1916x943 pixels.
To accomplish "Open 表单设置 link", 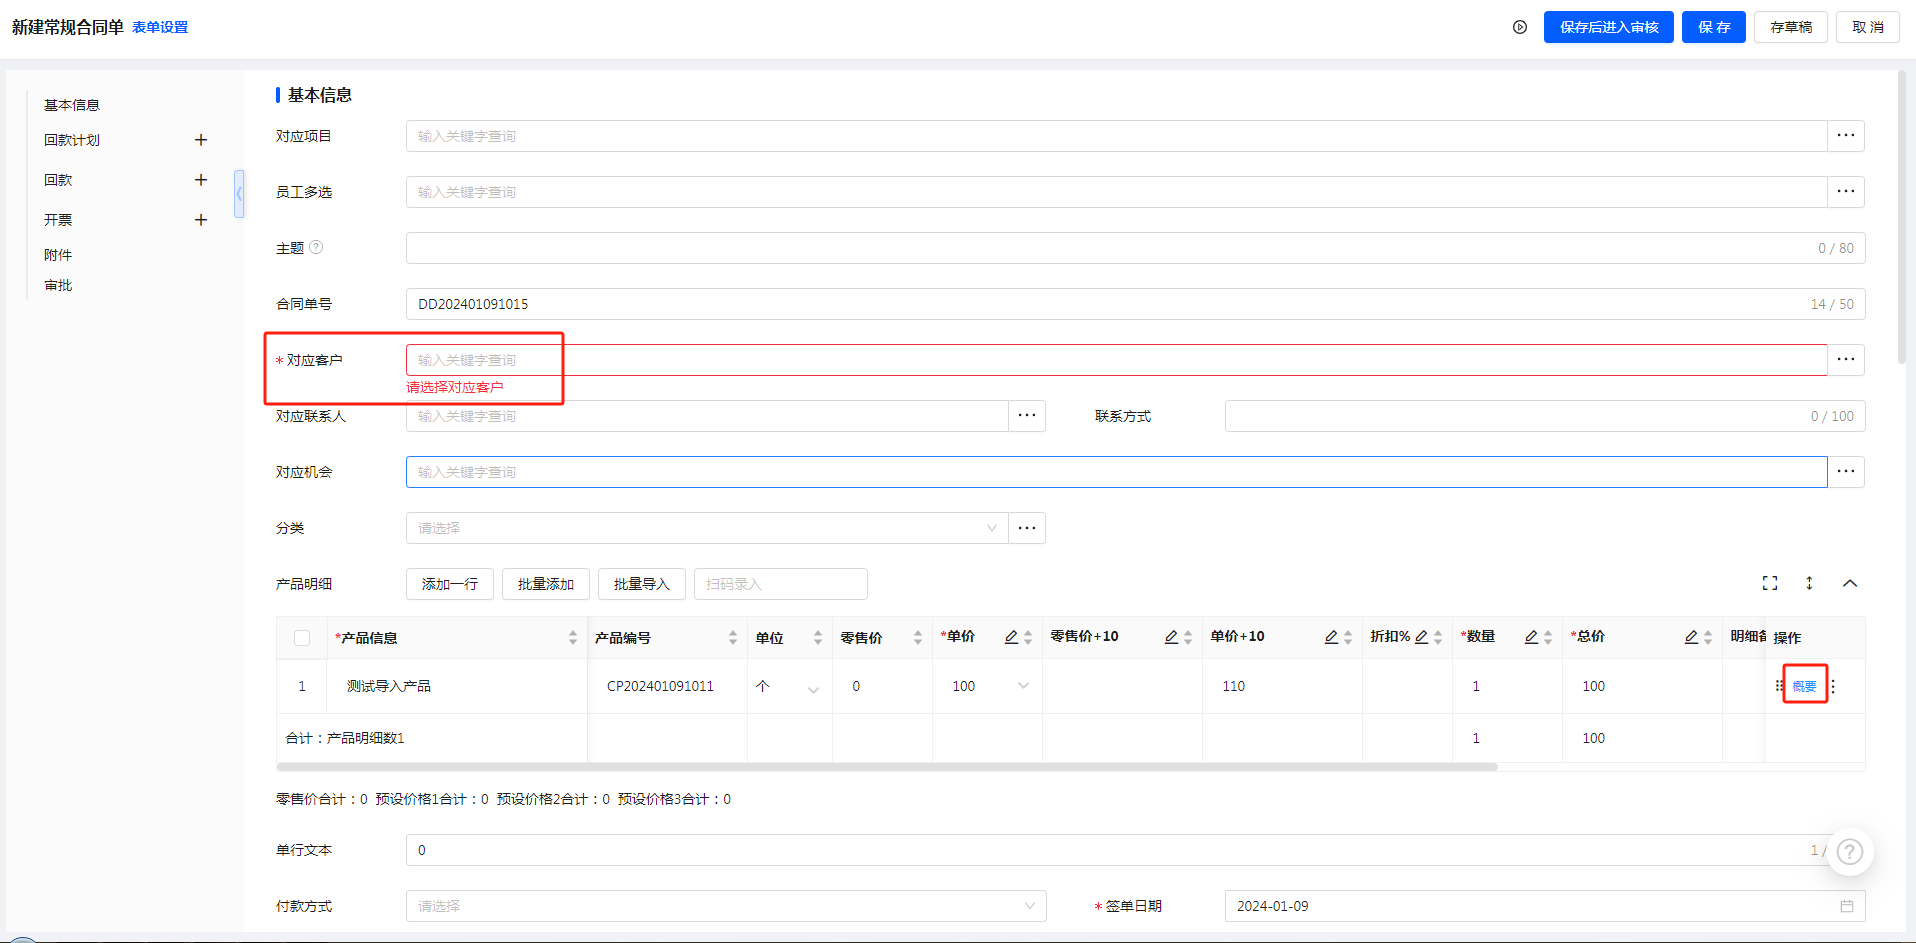I will click(160, 27).
